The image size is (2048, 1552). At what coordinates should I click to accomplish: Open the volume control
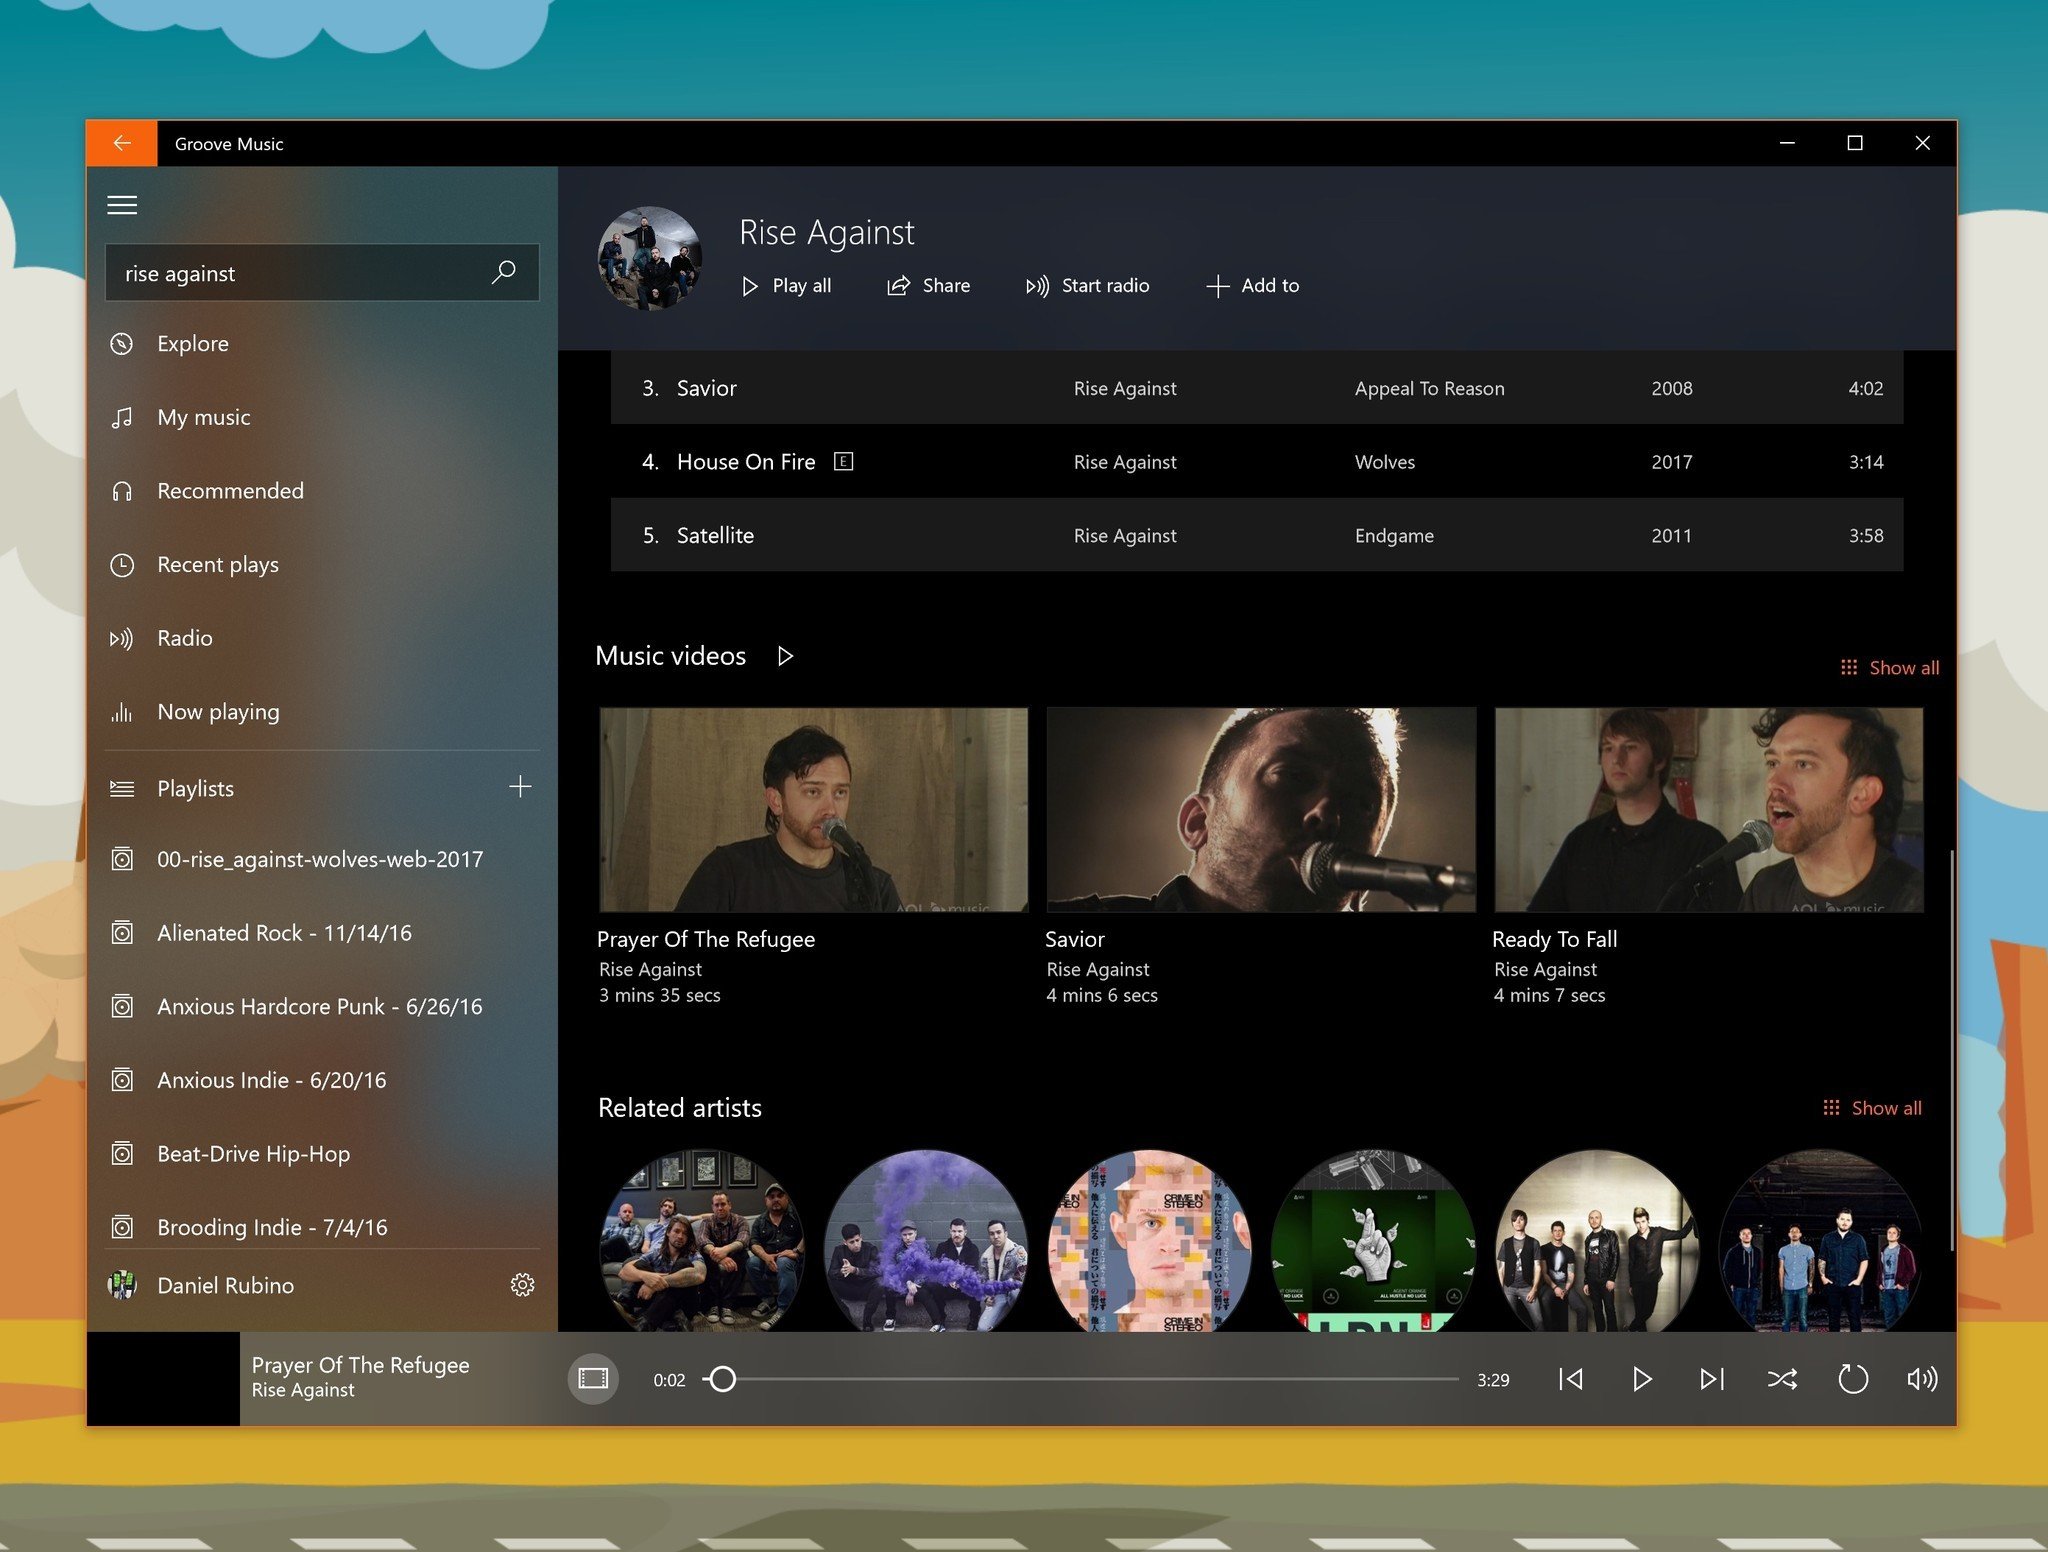[1922, 1379]
